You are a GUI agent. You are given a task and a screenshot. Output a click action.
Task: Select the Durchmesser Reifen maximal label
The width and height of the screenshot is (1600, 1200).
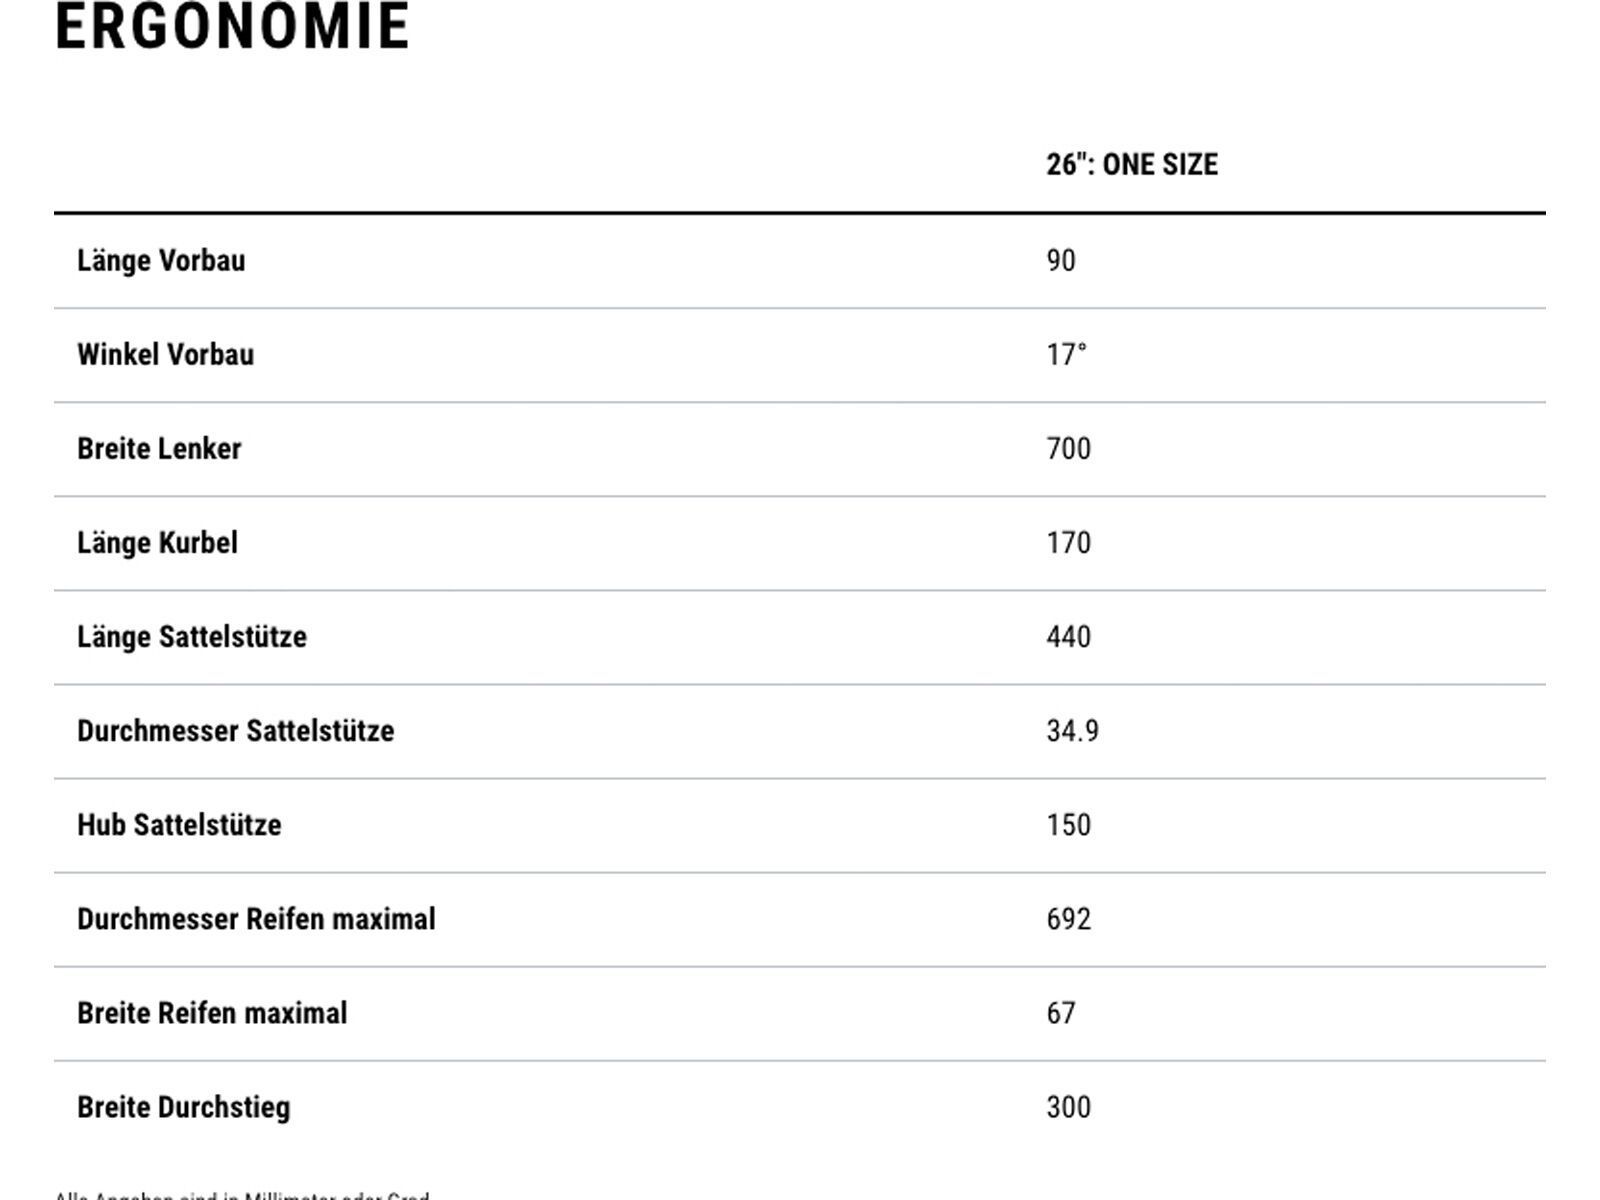click(256, 919)
